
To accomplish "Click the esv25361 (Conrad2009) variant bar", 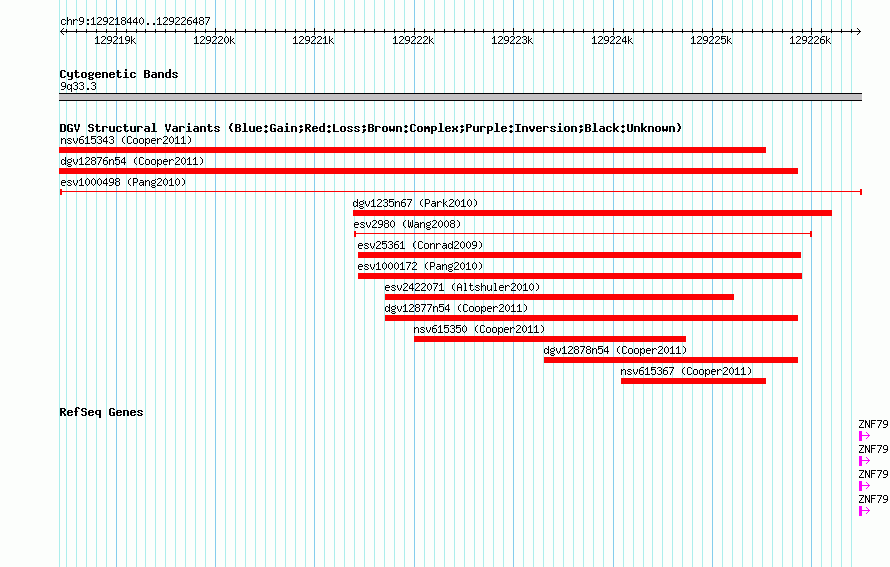I will coord(580,255).
